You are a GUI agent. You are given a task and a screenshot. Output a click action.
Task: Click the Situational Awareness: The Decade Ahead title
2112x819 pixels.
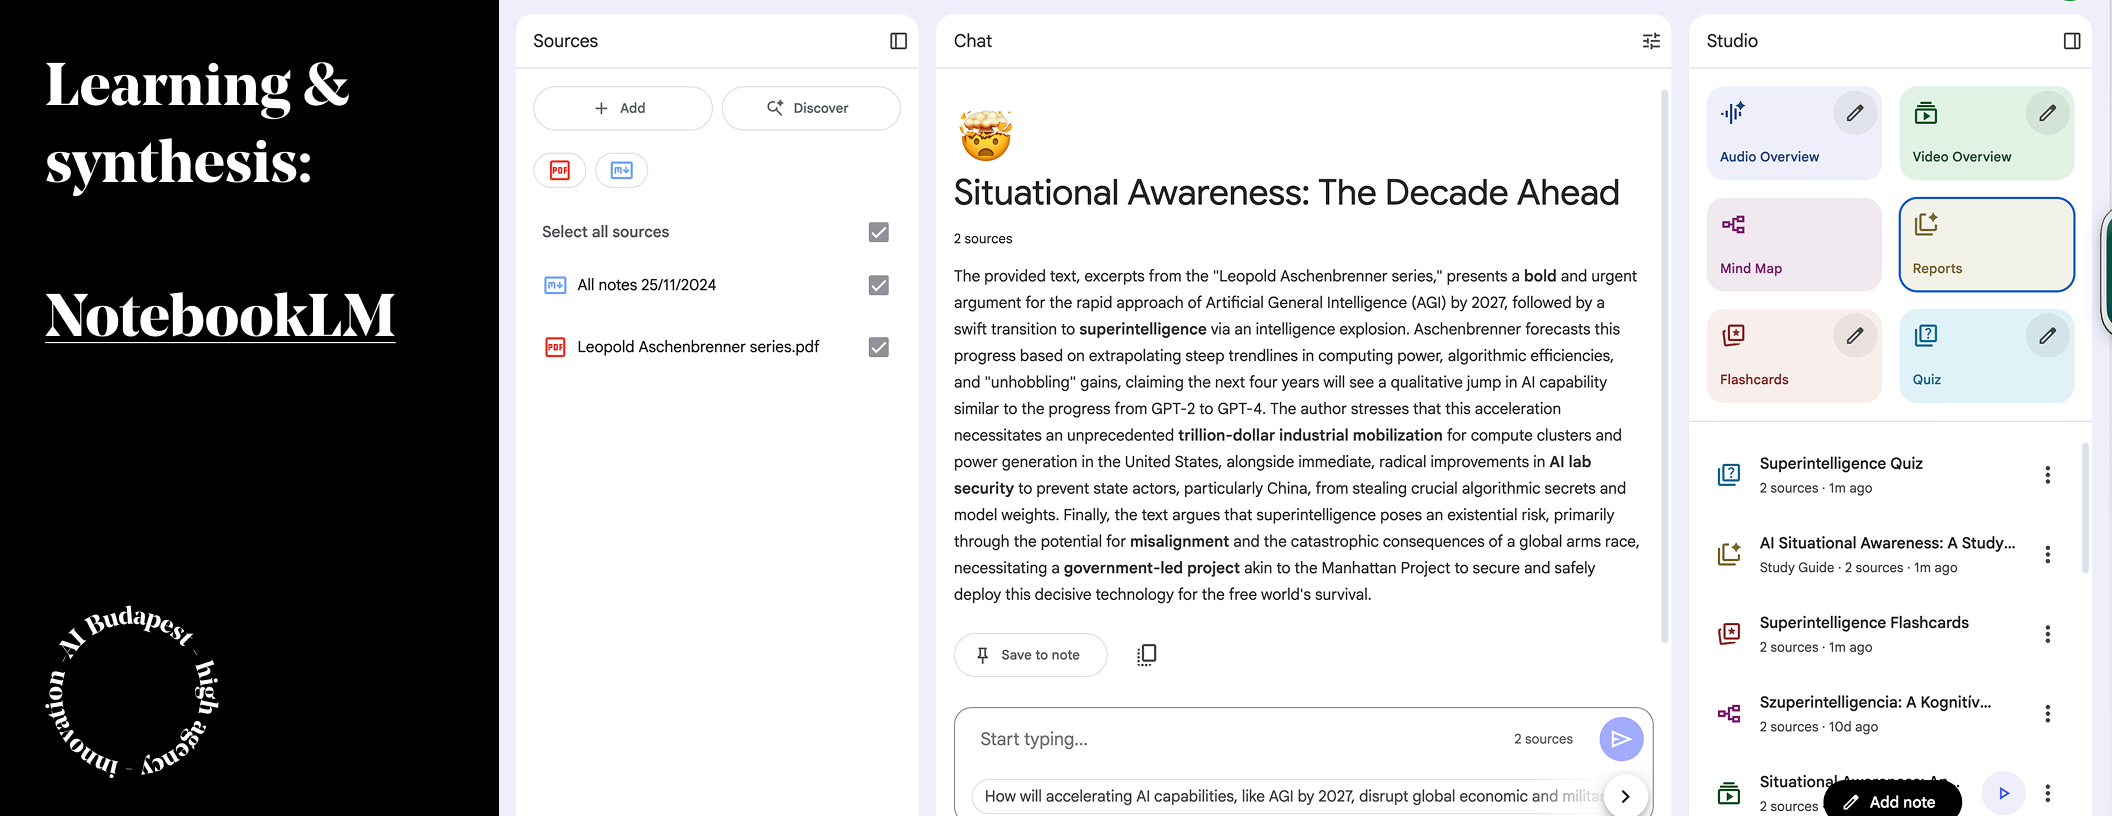[1286, 192]
